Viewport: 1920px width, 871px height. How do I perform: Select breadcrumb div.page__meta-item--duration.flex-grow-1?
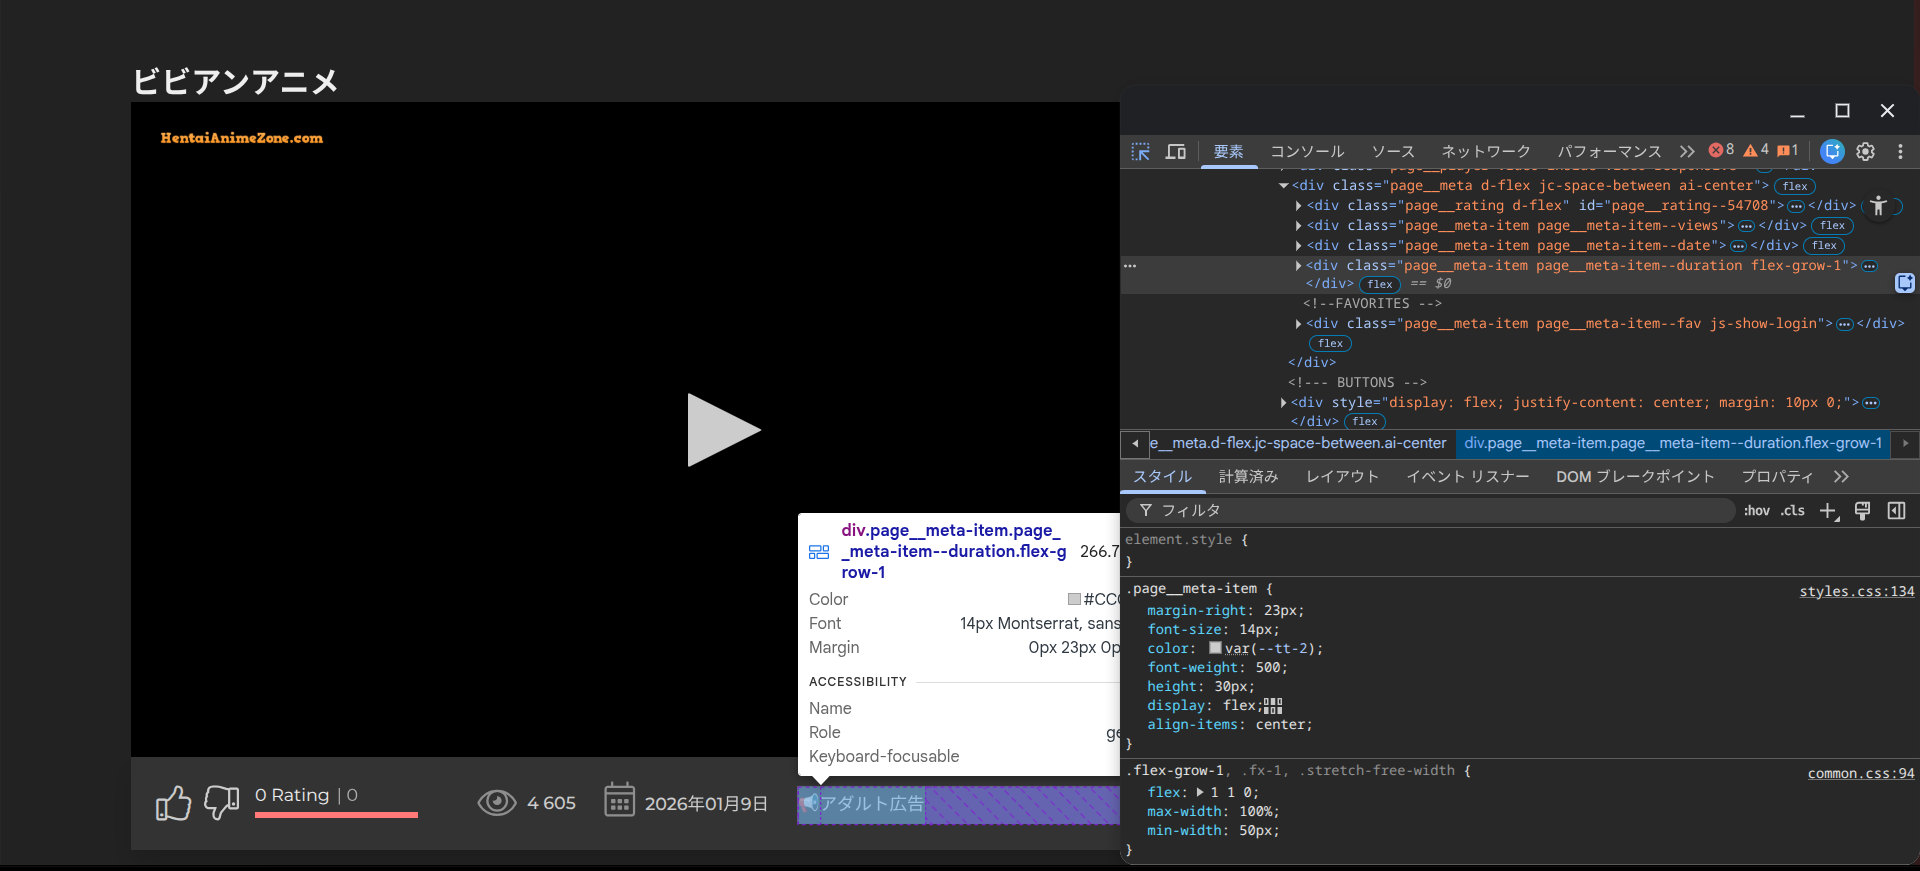pos(1673,443)
